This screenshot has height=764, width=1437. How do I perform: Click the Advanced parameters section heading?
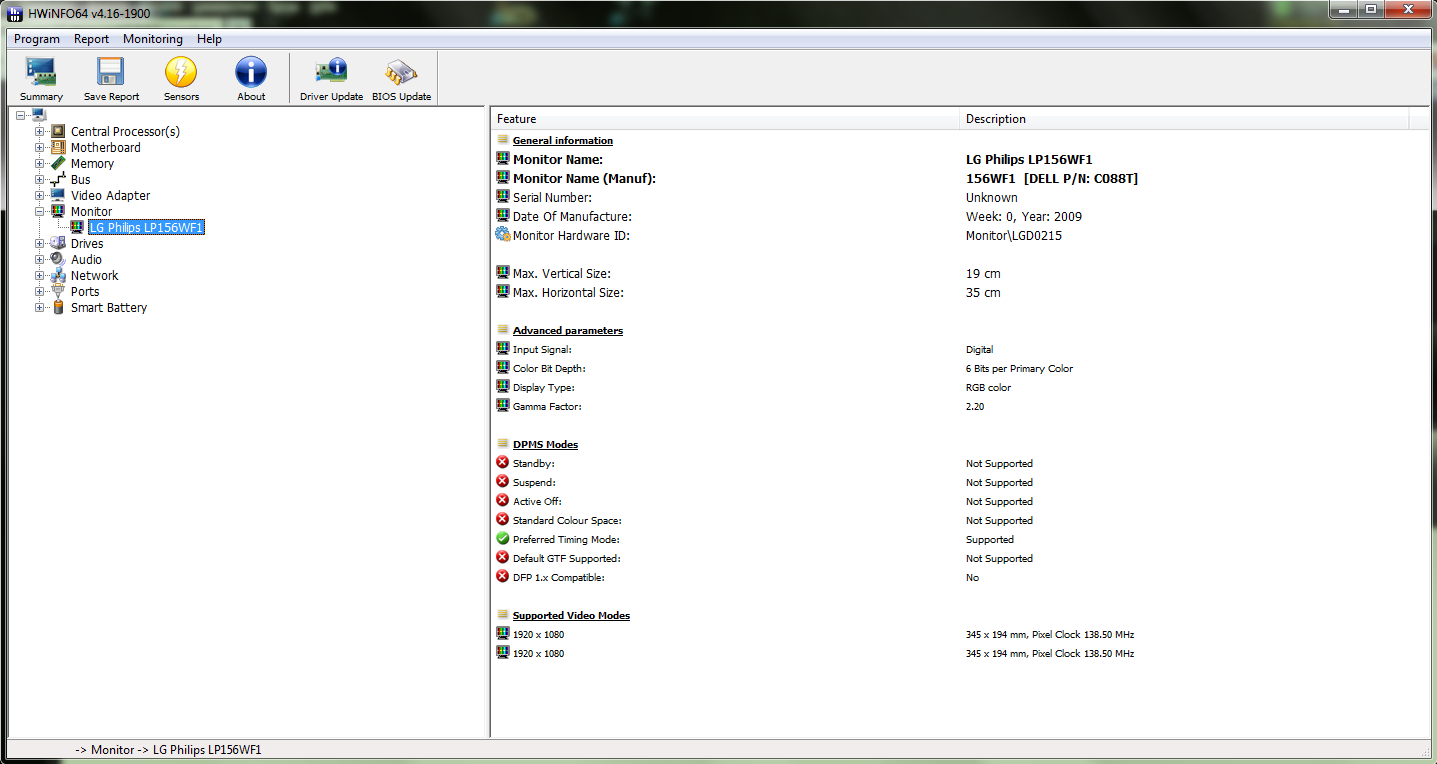[x=567, y=330]
